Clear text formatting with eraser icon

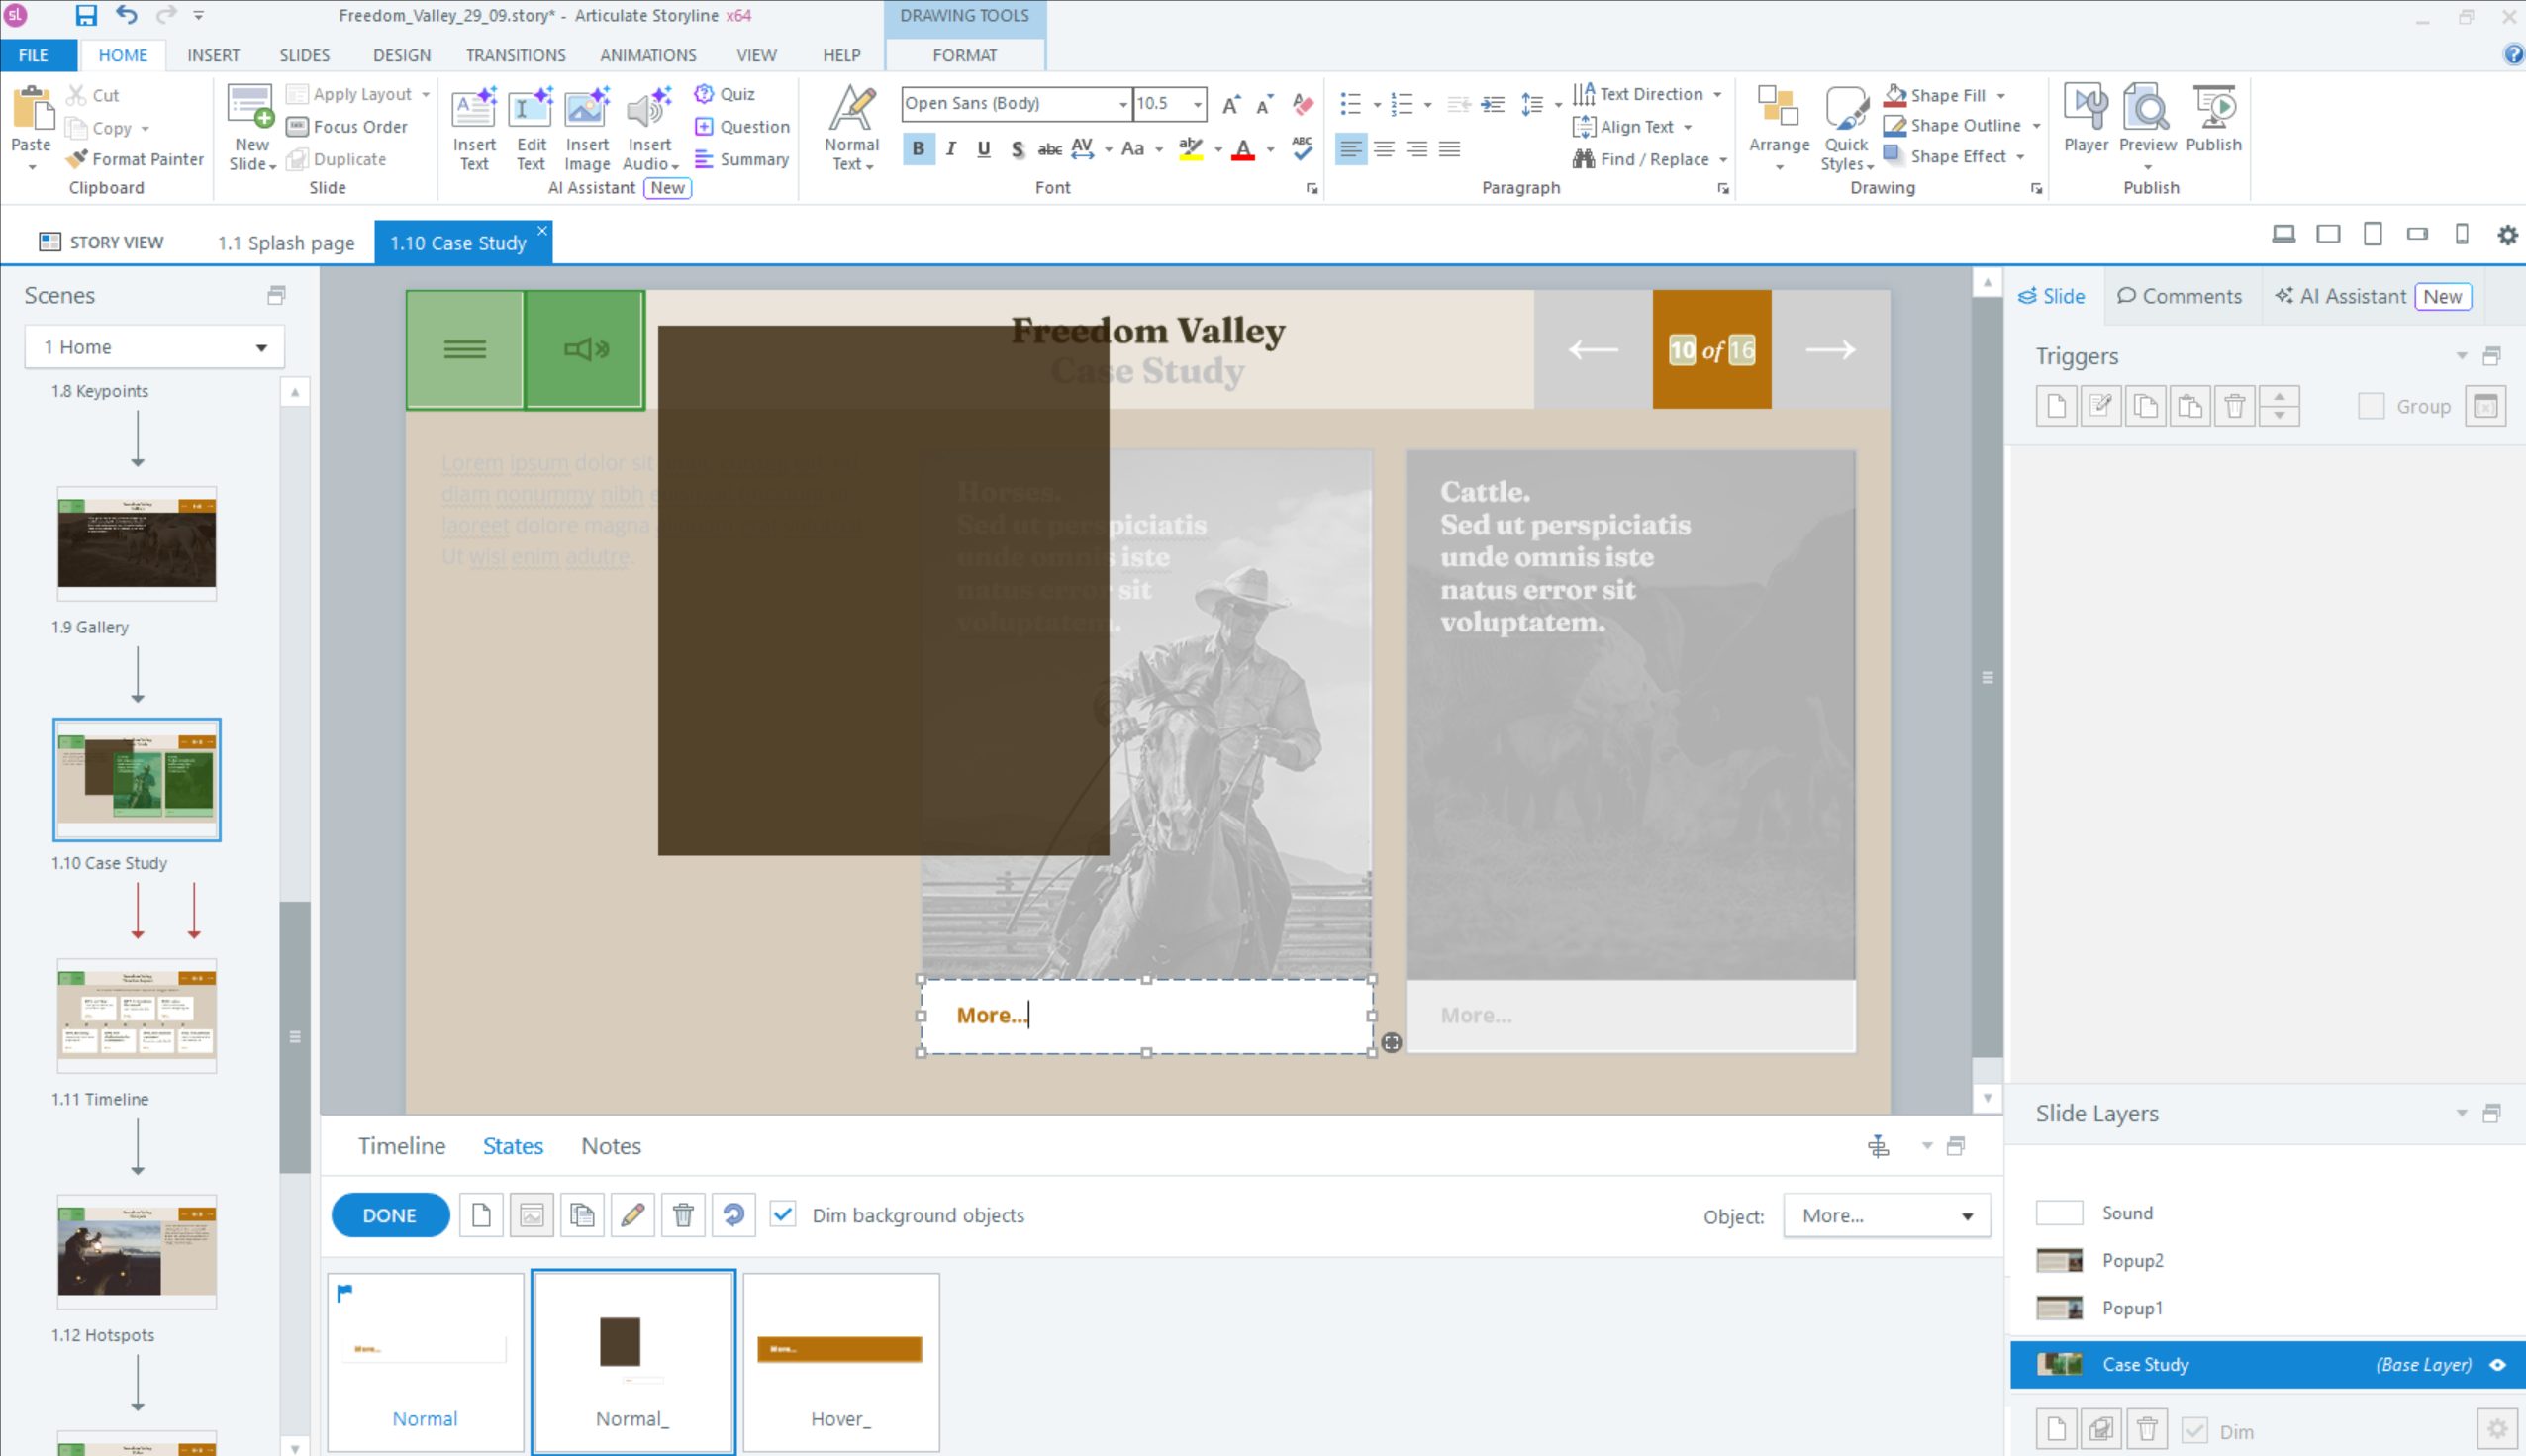tap(1302, 104)
